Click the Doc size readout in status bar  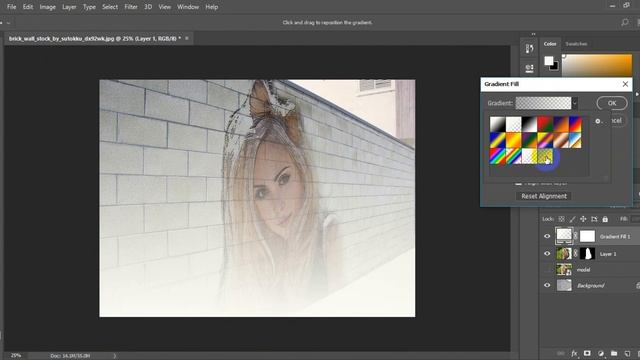[70, 356]
